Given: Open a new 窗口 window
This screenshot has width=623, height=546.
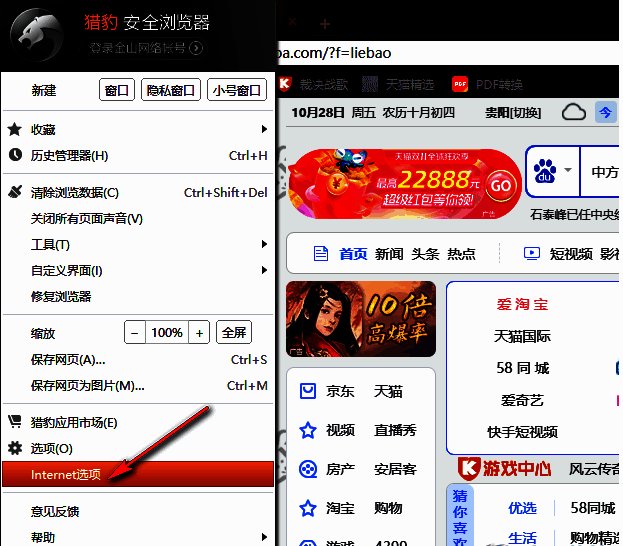Looking at the screenshot, I should [117, 90].
